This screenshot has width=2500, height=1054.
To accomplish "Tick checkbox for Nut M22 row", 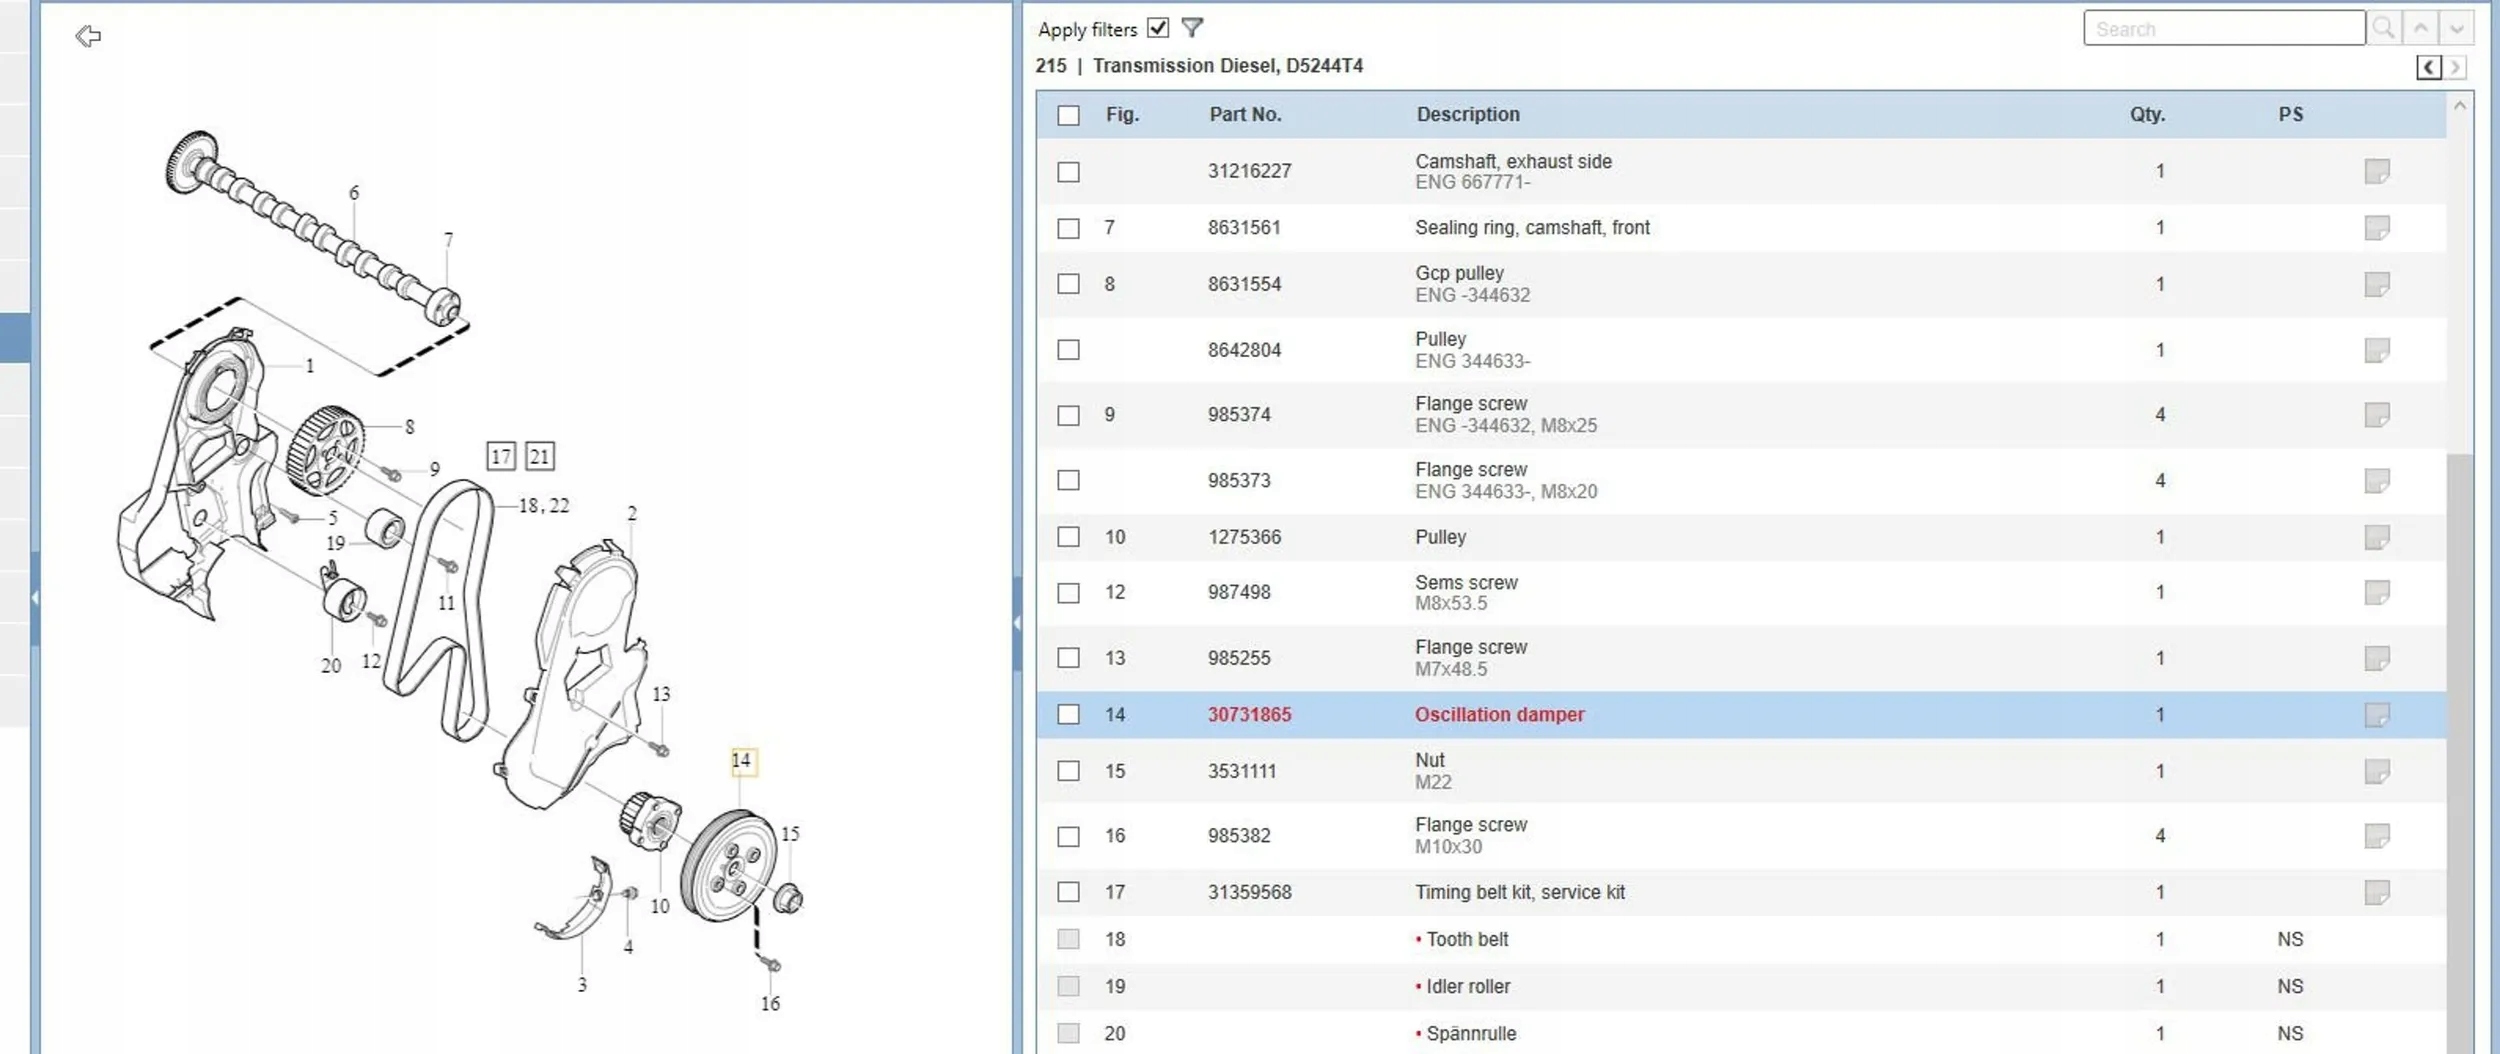I will (x=1069, y=771).
